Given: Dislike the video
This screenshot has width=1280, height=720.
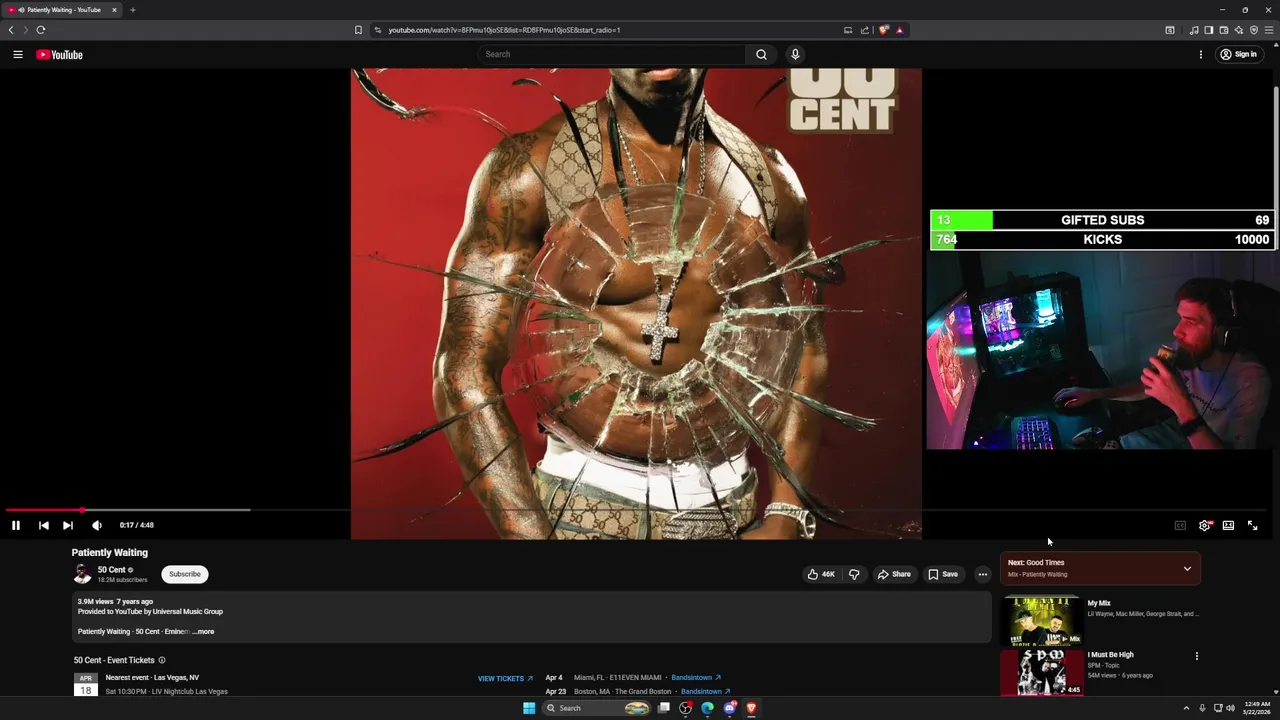Looking at the screenshot, I should pyautogui.click(x=854, y=574).
